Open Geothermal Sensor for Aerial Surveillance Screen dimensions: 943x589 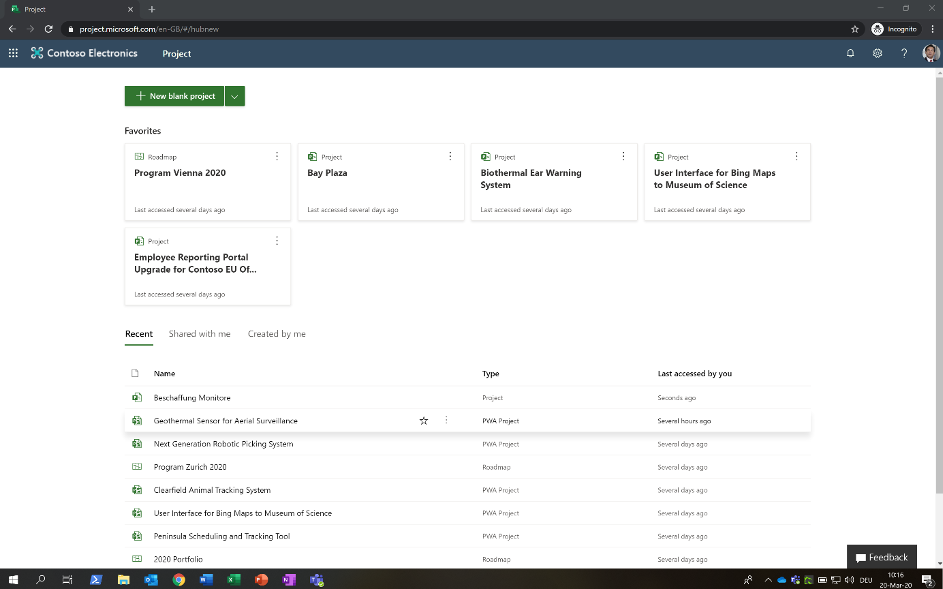tap(226, 421)
